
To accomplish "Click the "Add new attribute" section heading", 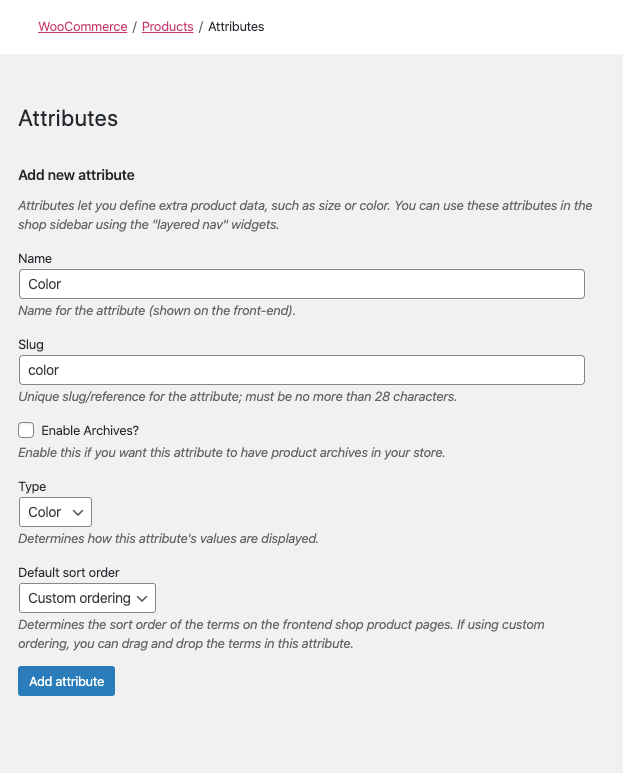I will pos(76,175).
